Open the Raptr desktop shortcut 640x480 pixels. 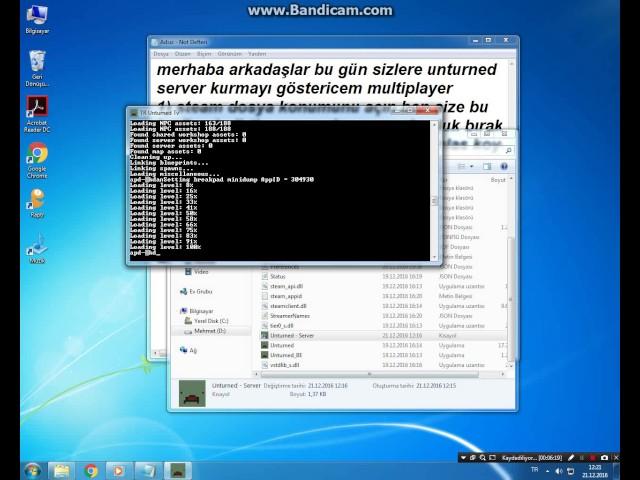pyautogui.click(x=37, y=203)
